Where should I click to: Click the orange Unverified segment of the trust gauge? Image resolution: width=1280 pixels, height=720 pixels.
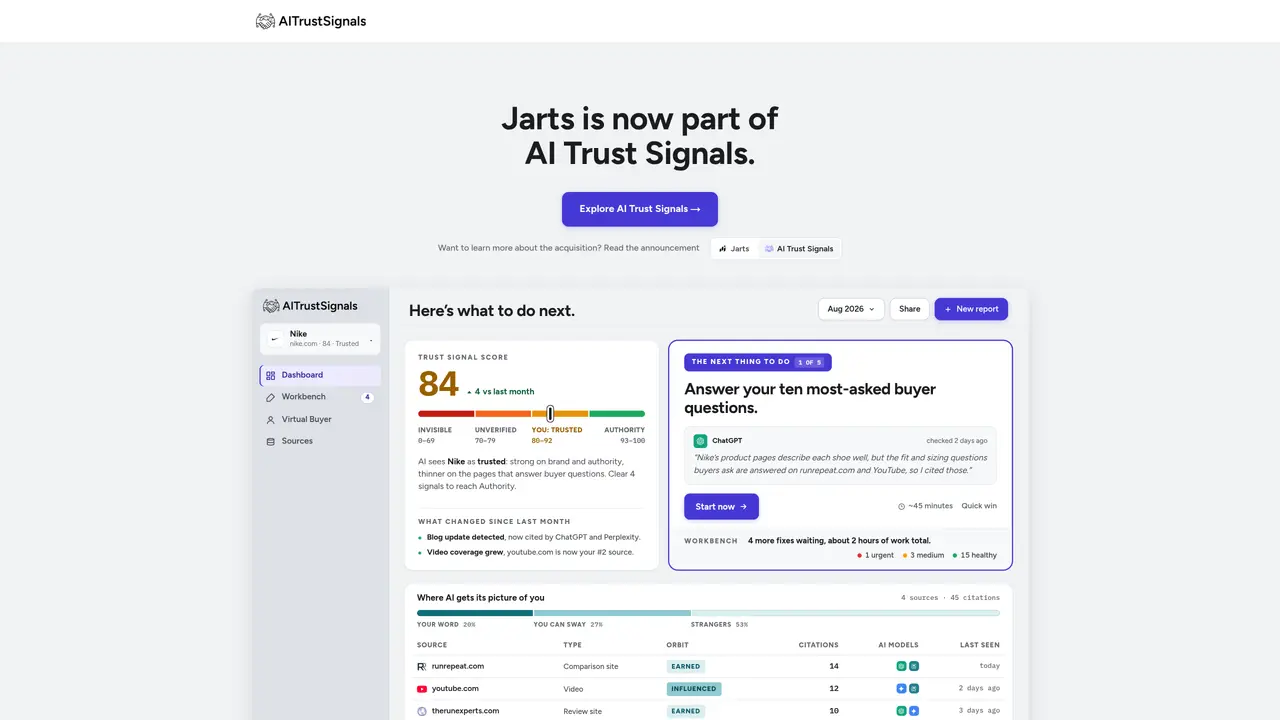[503, 413]
